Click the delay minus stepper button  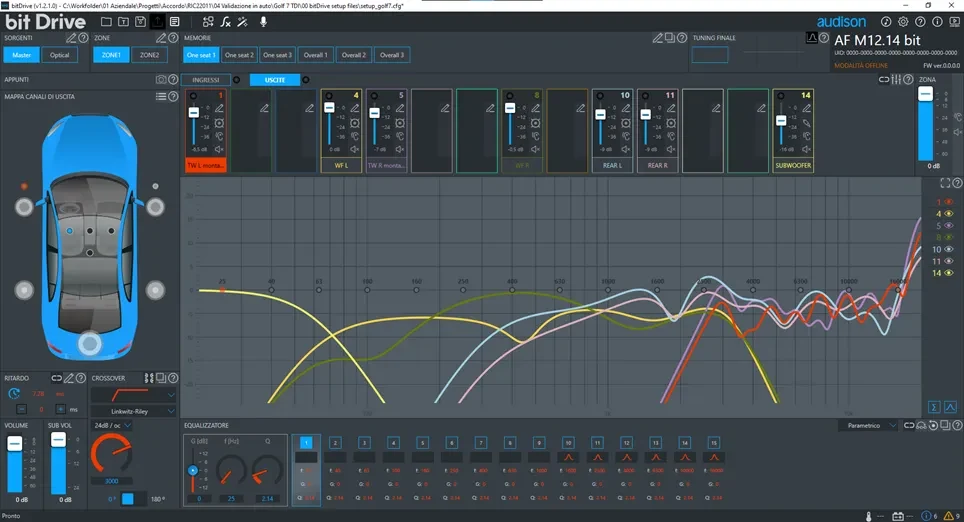pos(22,409)
